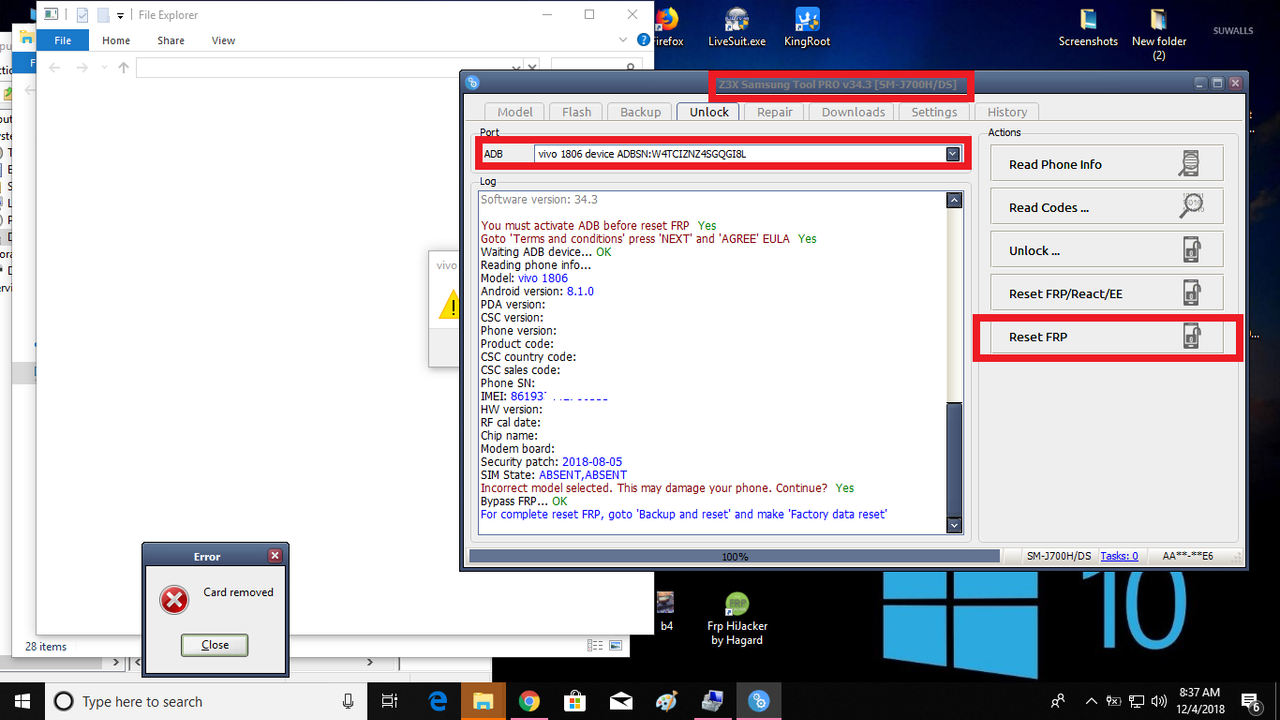Open Mail app from taskbar
Image resolution: width=1280 pixels, height=720 pixels.
pyautogui.click(x=621, y=701)
